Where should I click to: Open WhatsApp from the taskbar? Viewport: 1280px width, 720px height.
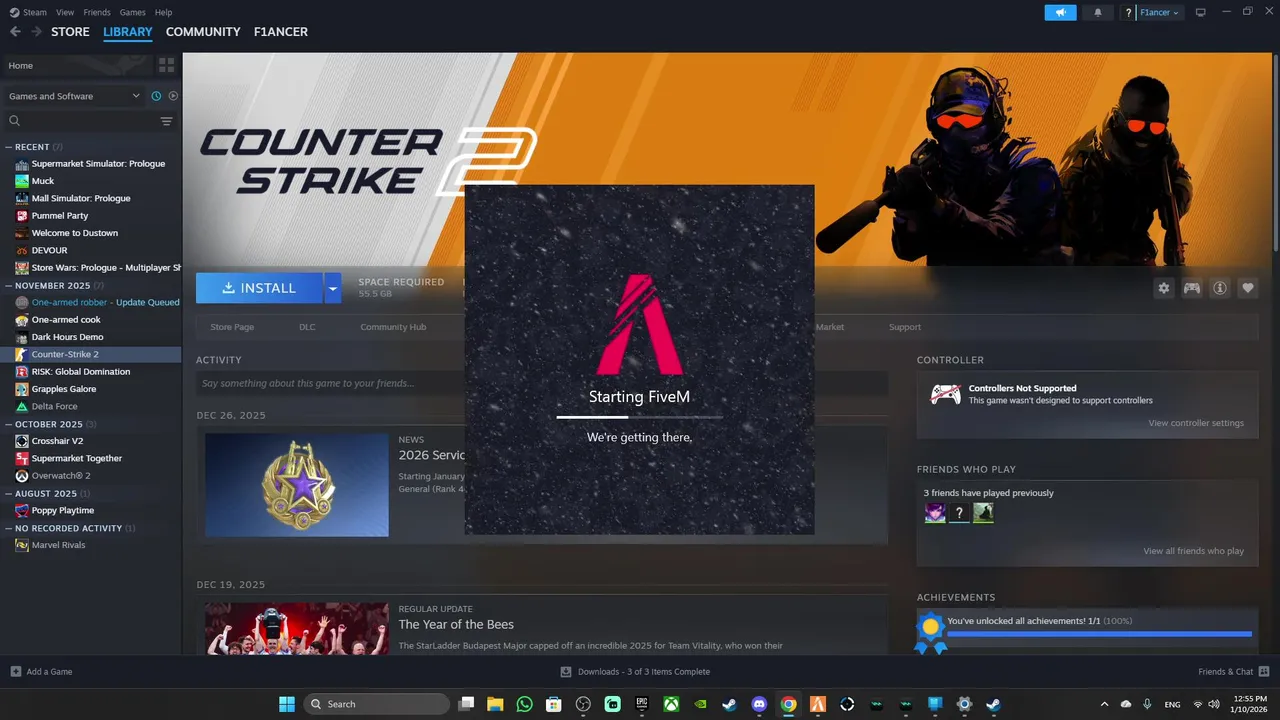point(525,704)
